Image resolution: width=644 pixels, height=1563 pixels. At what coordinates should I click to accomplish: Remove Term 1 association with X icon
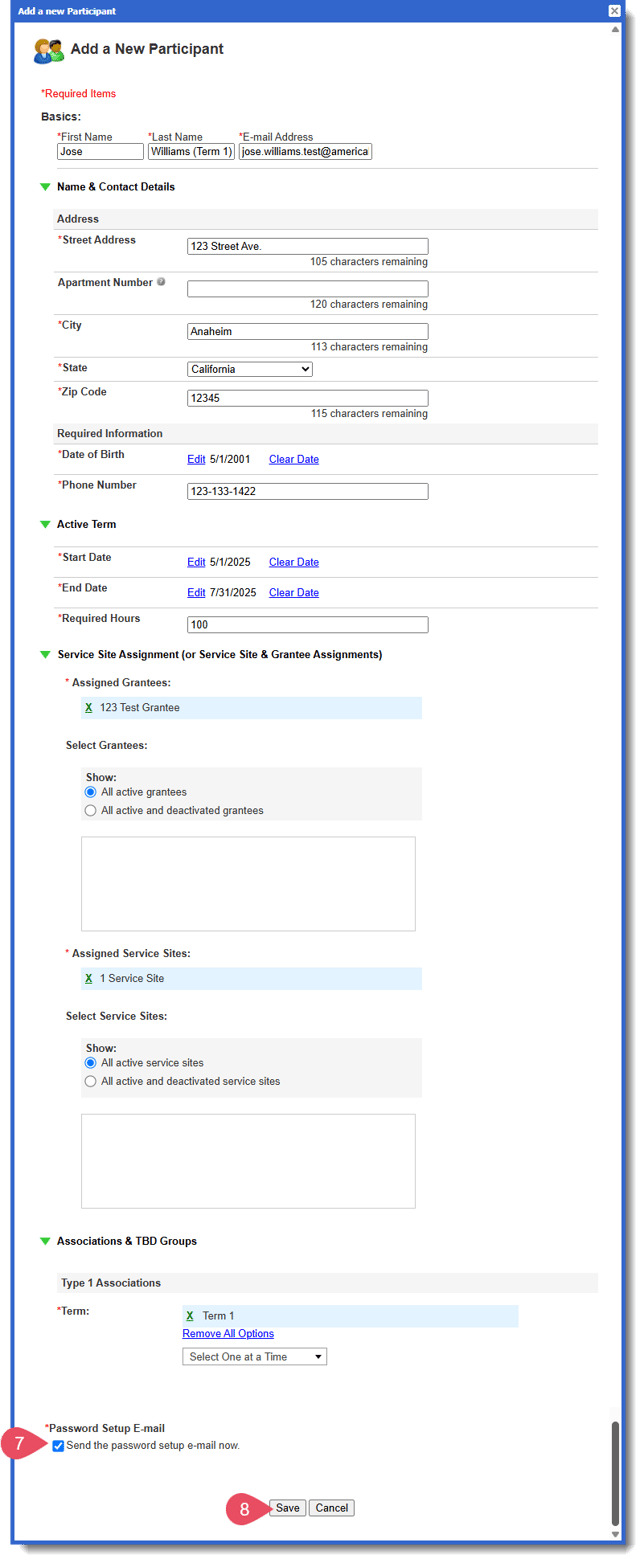click(x=190, y=1315)
